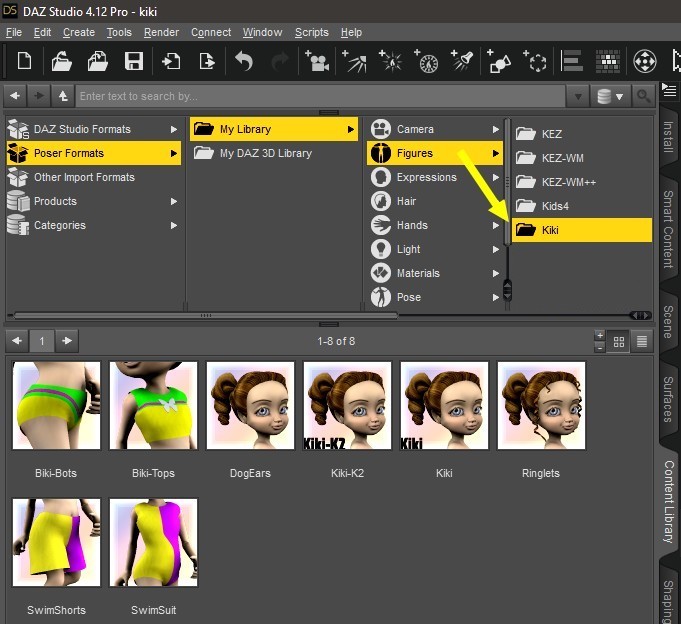
Task: Create a new primitive shape
Action: pos(499,61)
